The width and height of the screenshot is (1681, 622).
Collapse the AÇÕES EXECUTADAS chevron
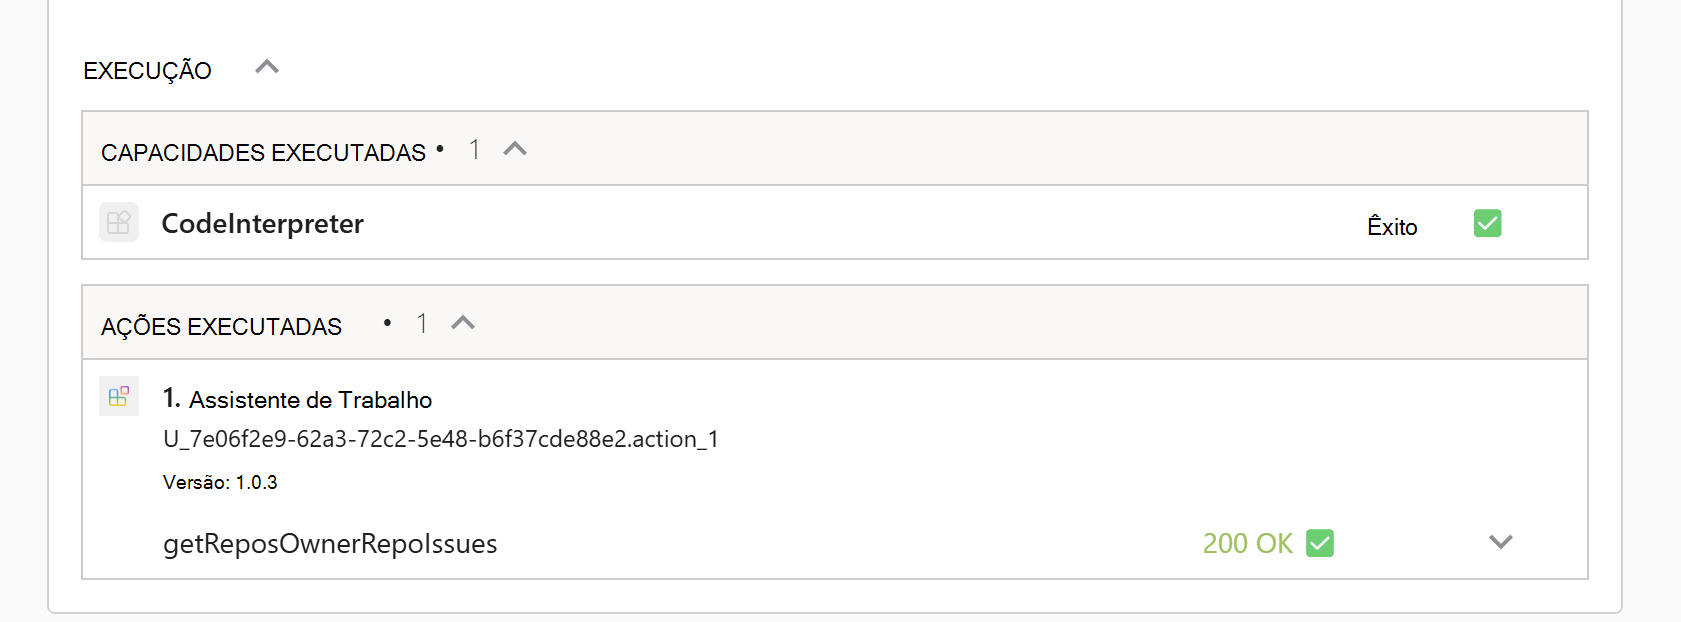463,323
